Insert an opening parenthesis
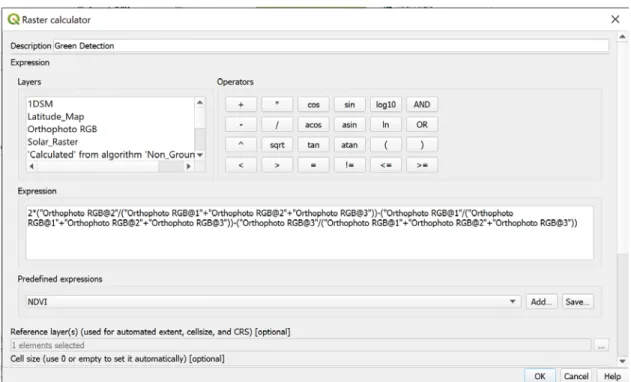631x382 pixels. point(386,145)
